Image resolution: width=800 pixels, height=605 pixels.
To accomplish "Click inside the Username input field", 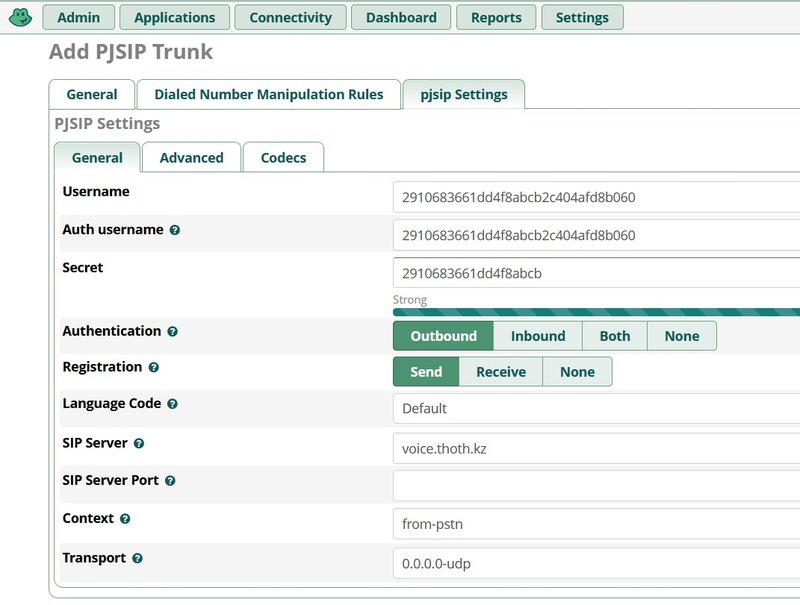I will tap(591, 197).
